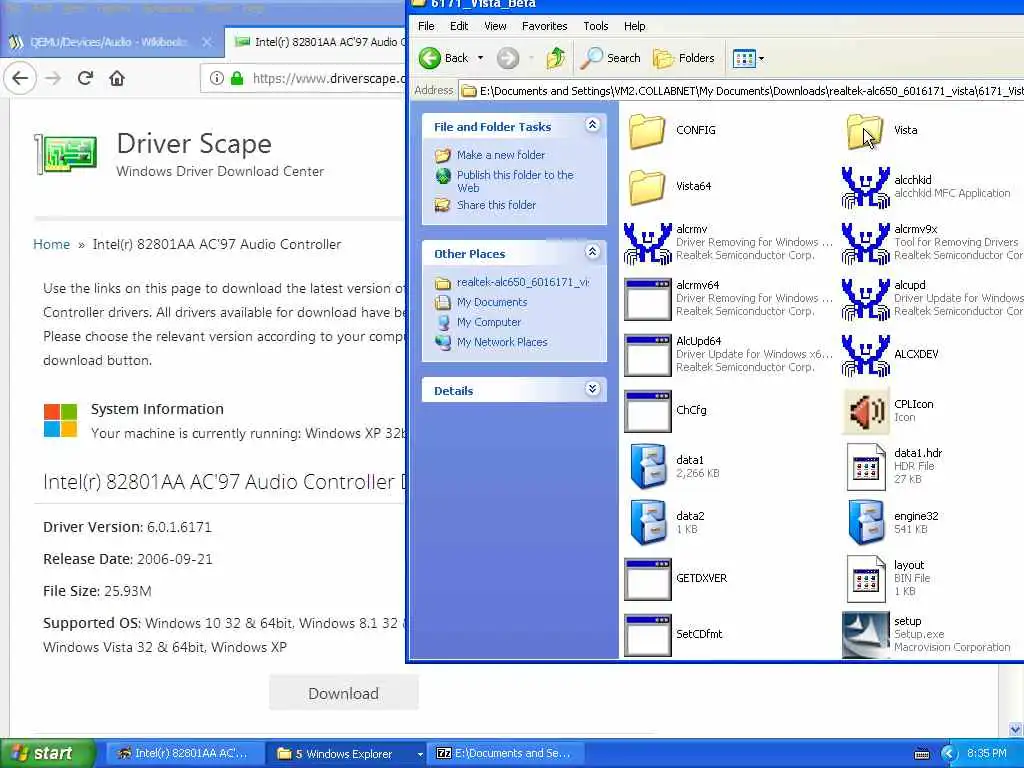Click the Back arrow icon in Explorer
The height and width of the screenshot is (768, 1024).
(x=430, y=58)
